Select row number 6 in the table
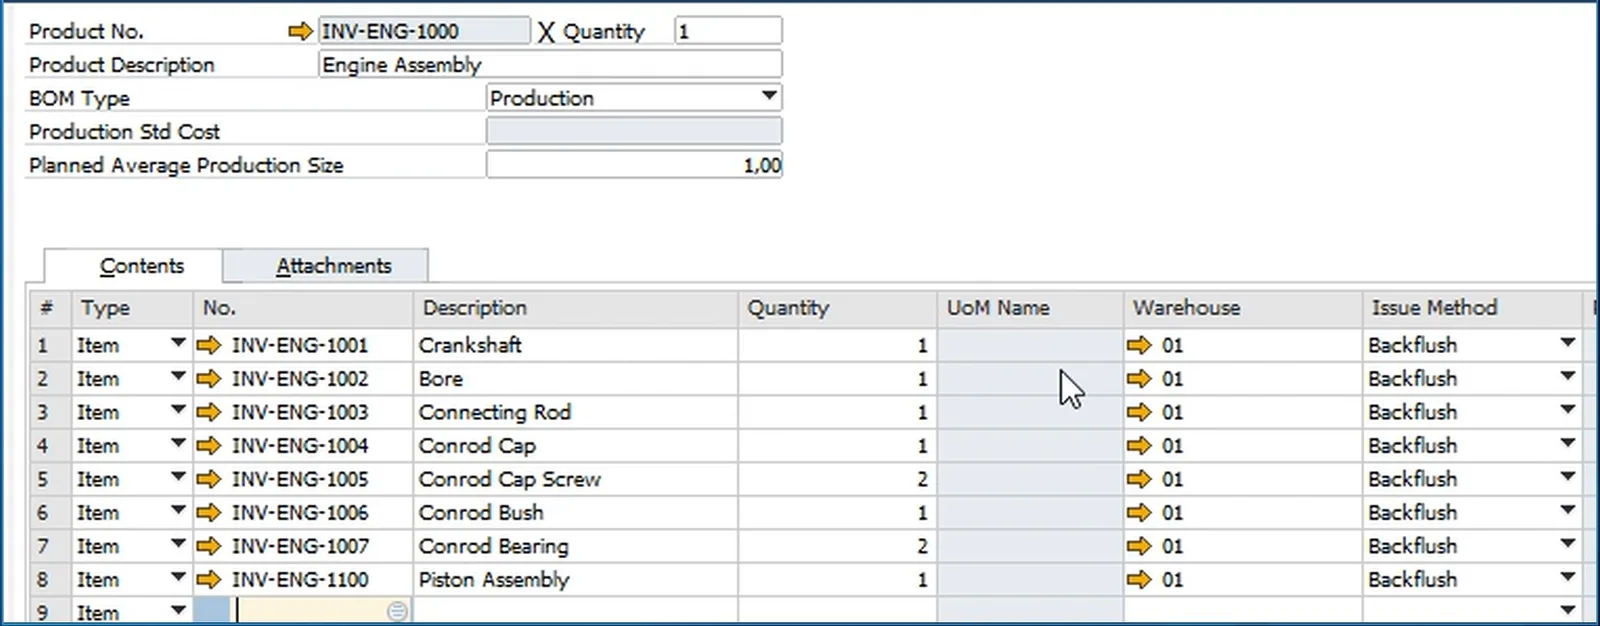Image resolution: width=1600 pixels, height=626 pixels. tap(48, 513)
